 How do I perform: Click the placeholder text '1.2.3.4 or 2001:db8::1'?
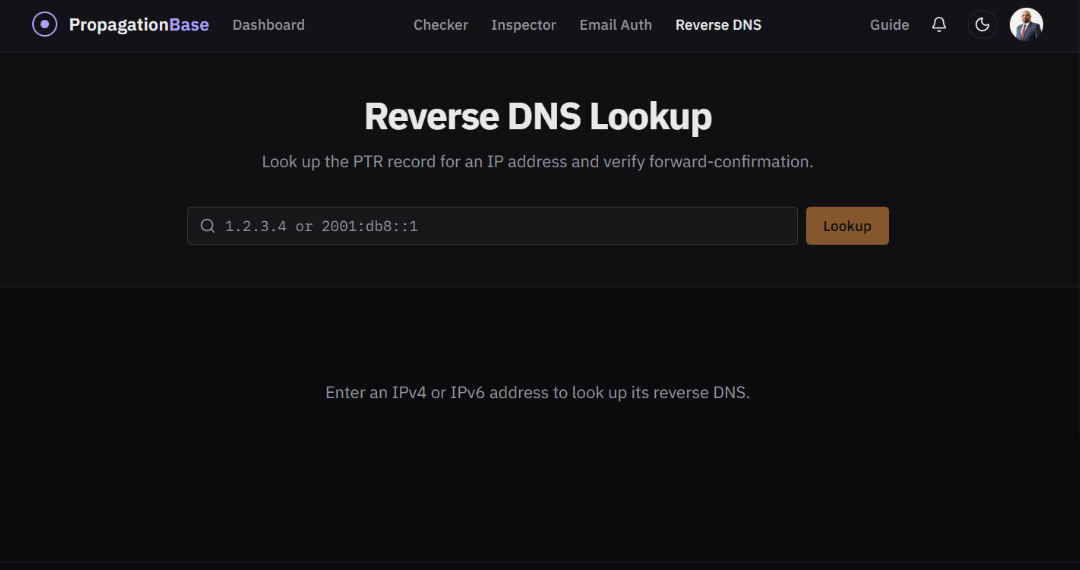coord(321,226)
